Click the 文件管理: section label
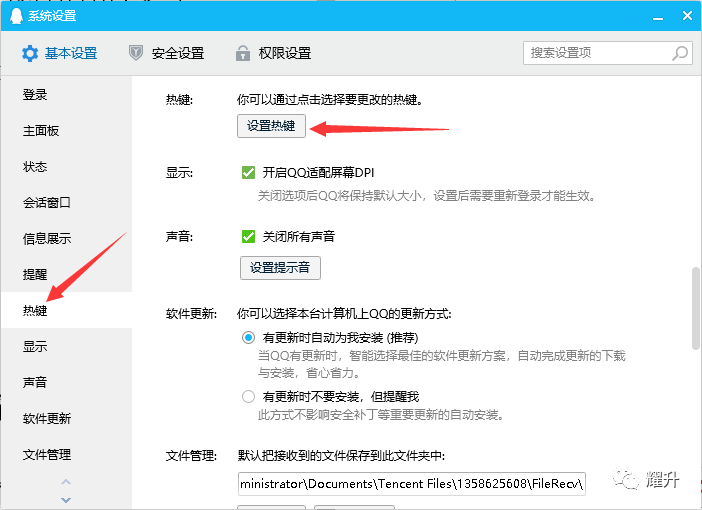The height and width of the screenshot is (510, 702). [191, 456]
